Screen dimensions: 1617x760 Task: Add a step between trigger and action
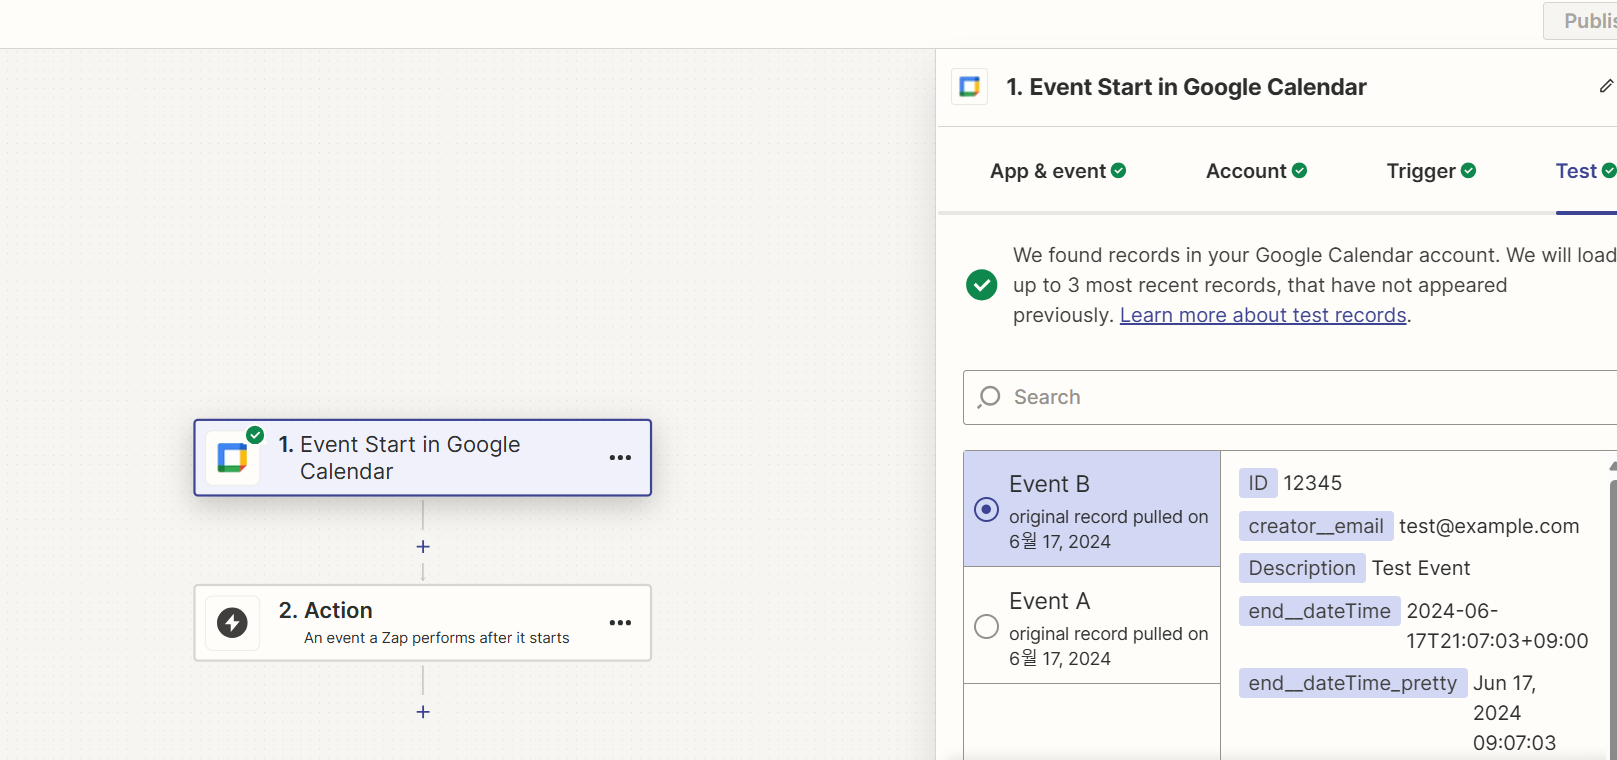point(423,547)
